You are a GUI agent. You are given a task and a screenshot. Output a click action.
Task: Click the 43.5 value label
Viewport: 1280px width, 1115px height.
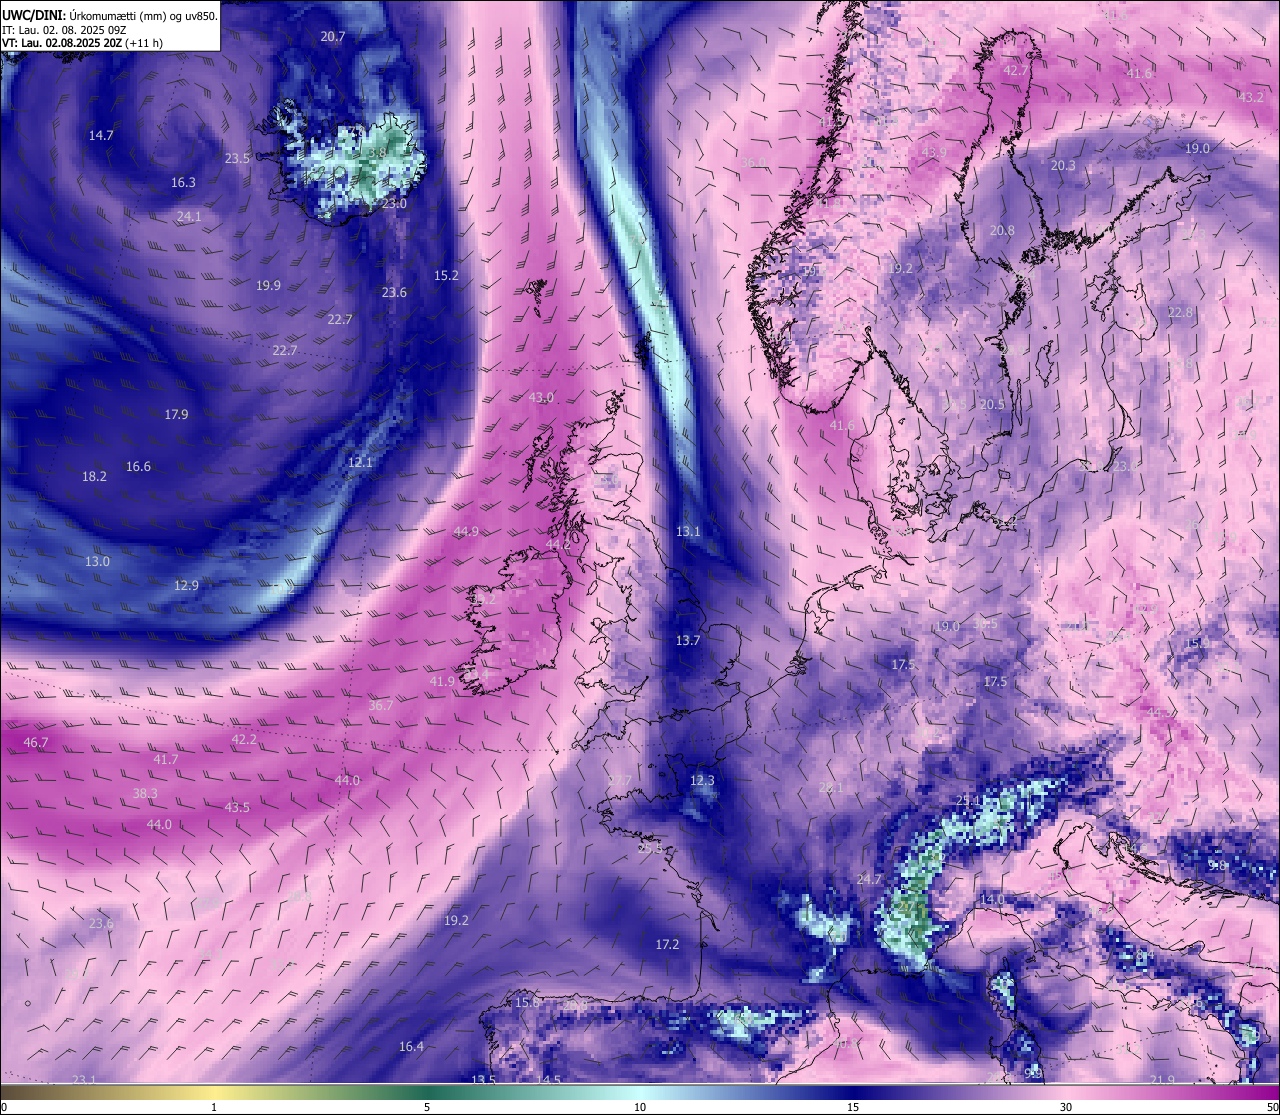tap(237, 807)
